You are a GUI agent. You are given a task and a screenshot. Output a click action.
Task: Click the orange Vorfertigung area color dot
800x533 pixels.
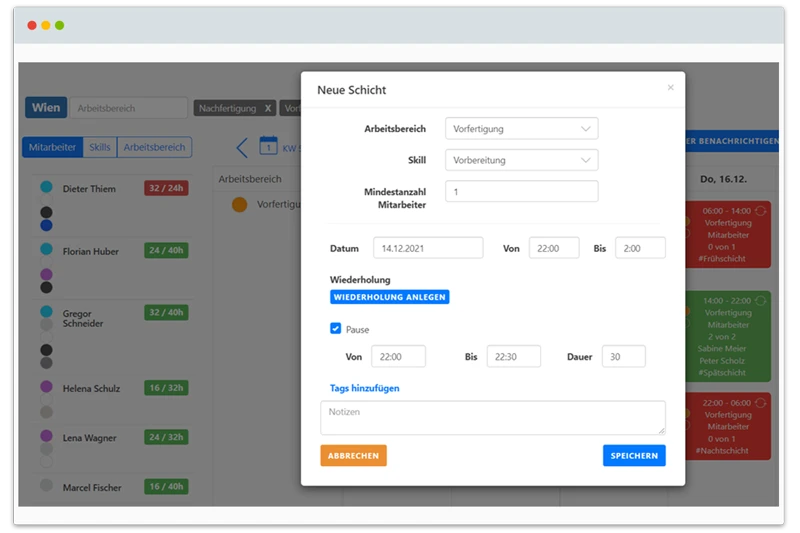(239, 204)
